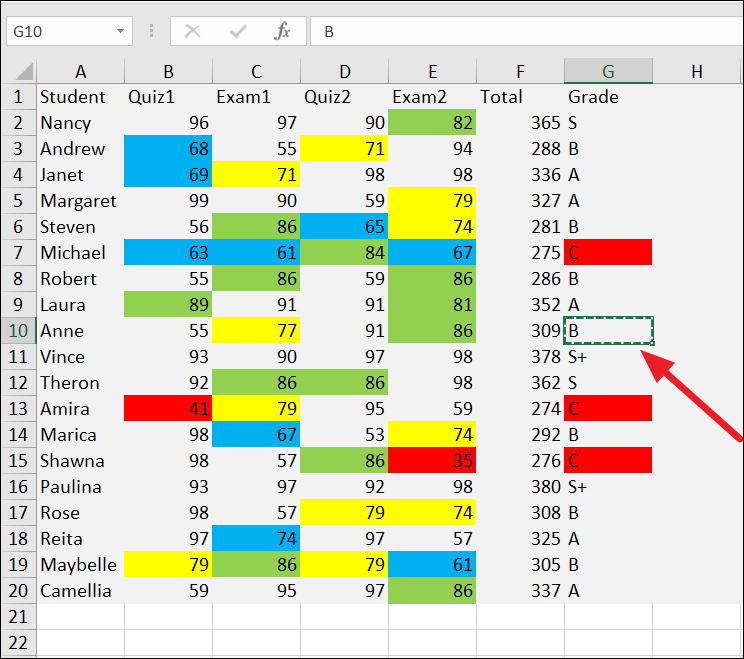Select column A header
Image resolution: width=744 pixels, height=659 pixels.
pos(81,71)
